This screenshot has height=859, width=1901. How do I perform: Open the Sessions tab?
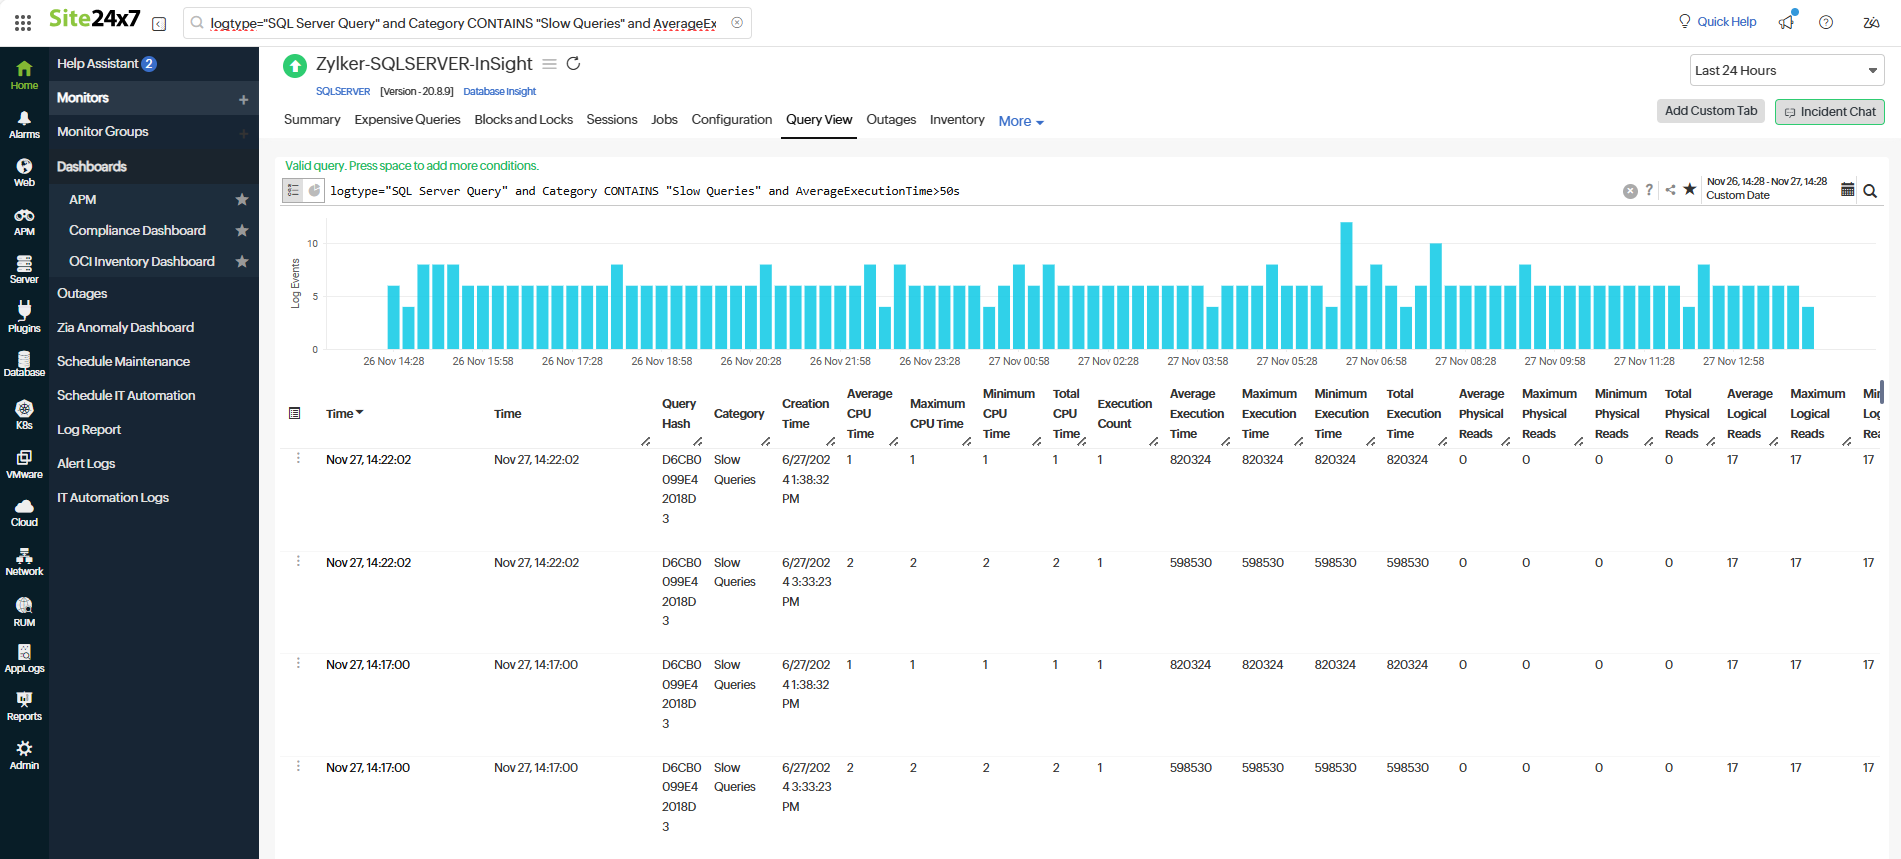(612, 119)
